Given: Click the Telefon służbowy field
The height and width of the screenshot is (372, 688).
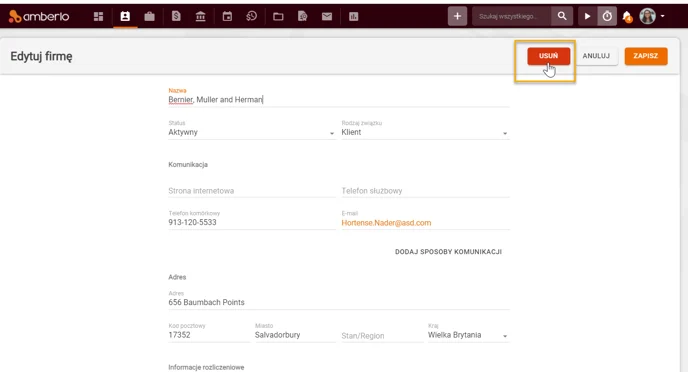Looking at the screenshot, I should [x=425, y=191].
